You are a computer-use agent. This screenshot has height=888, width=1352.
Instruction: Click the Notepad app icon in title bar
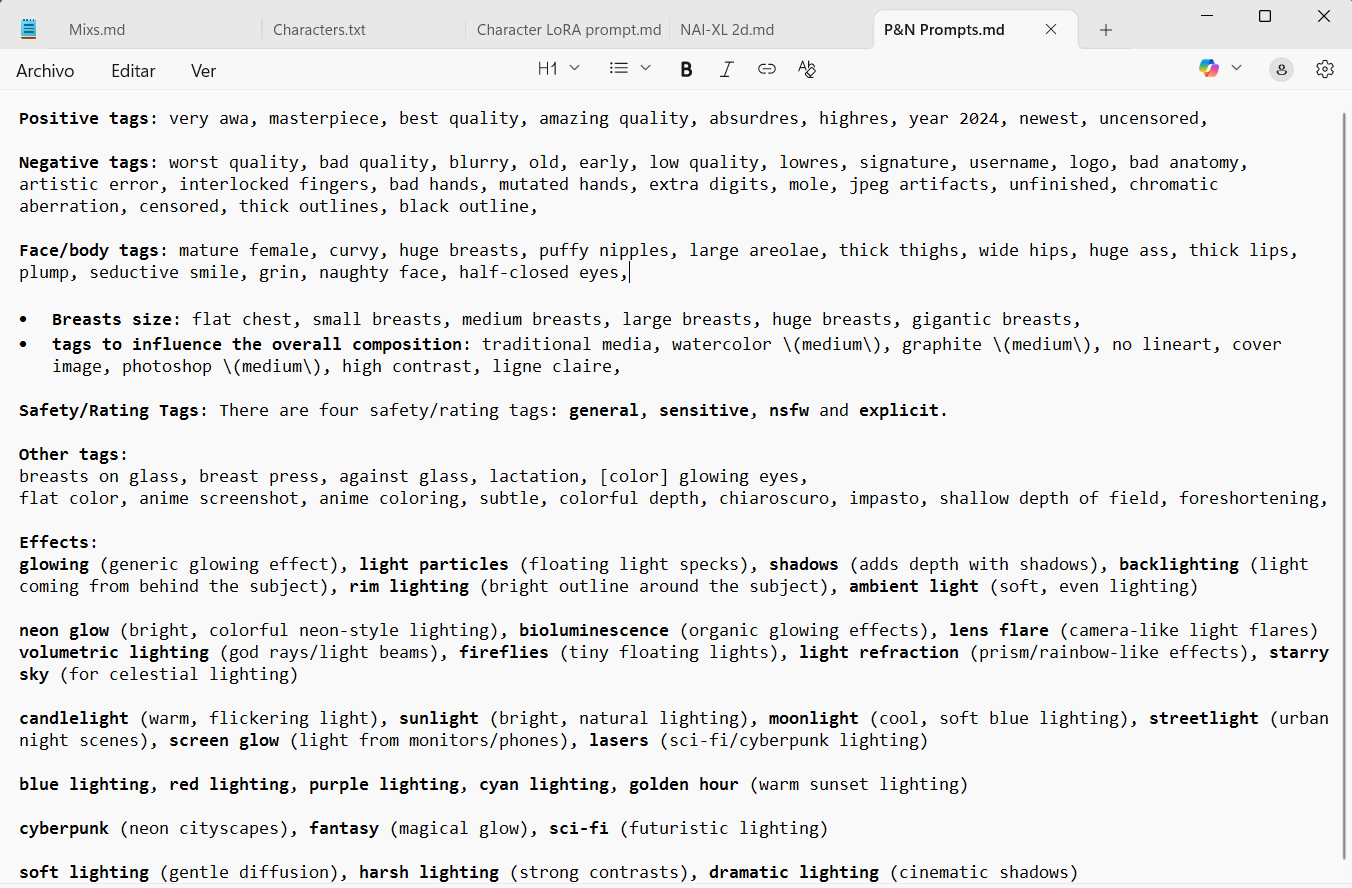tap(28, 29)
